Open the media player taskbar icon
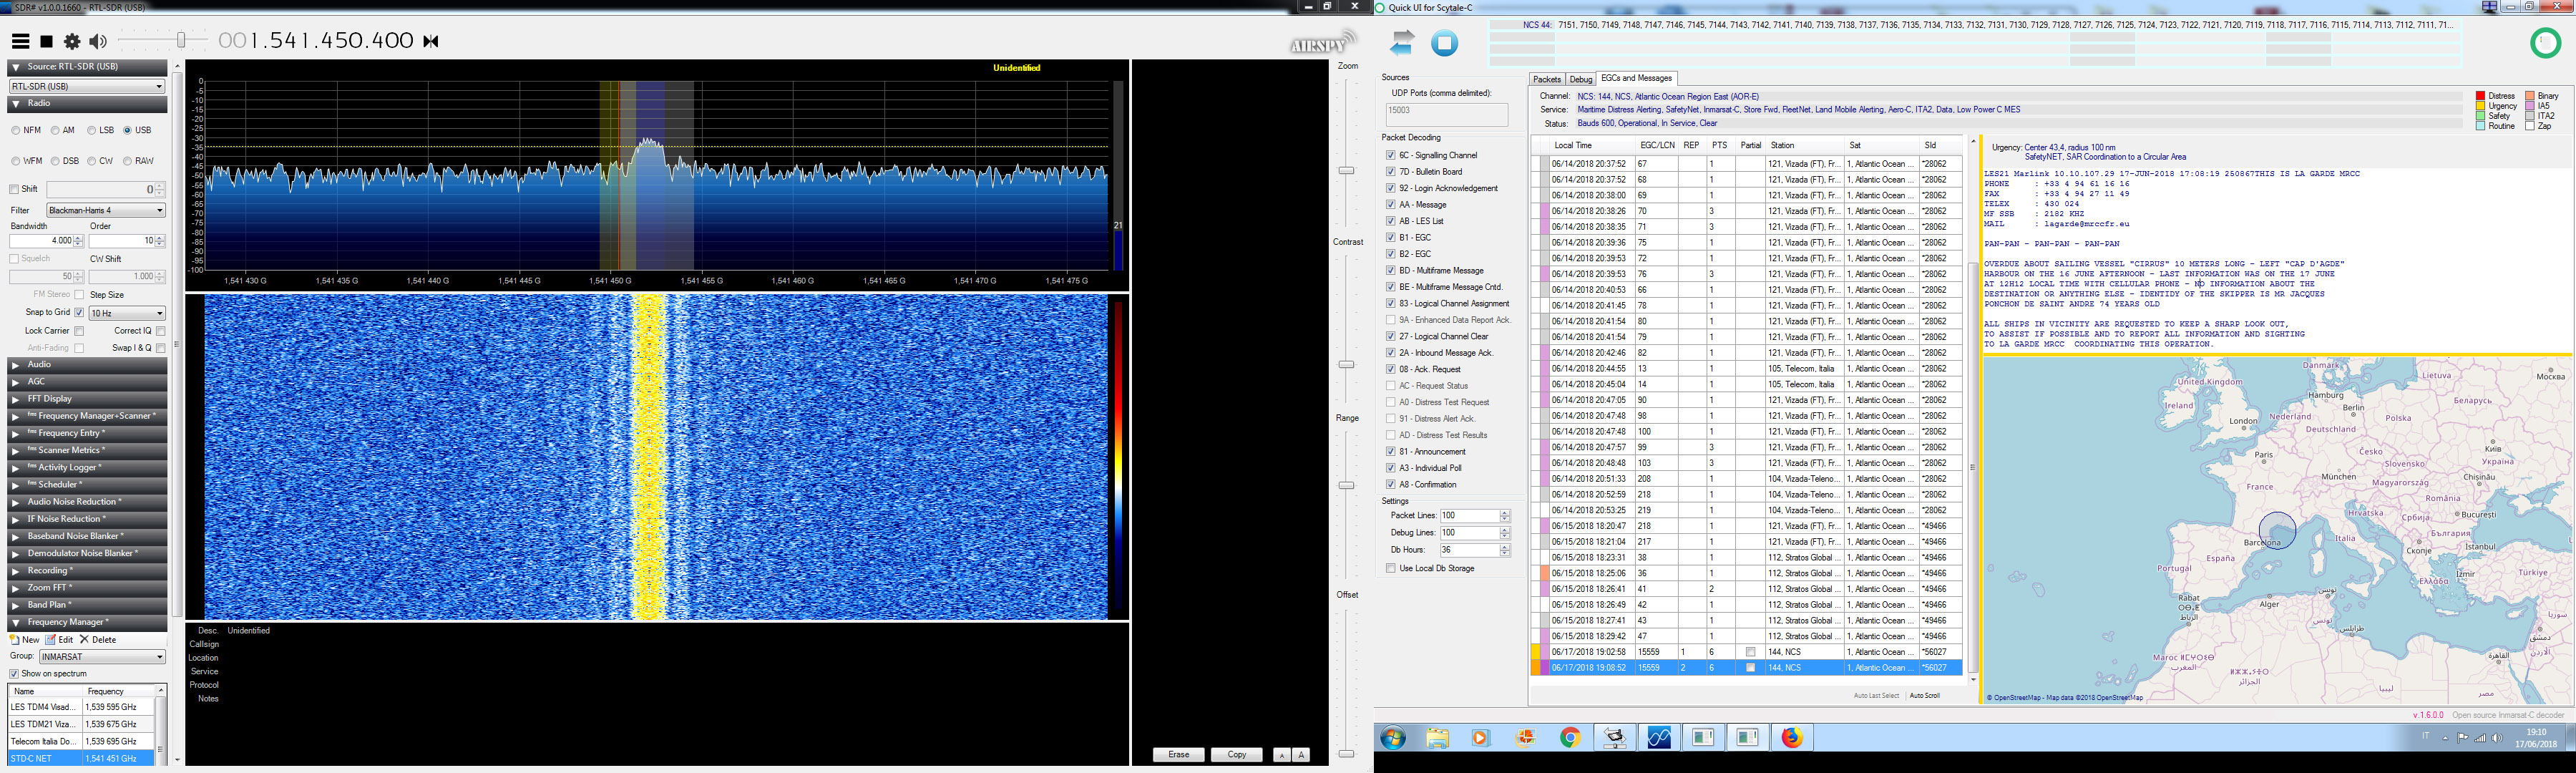Screen dimensions: 2576x773 pyautogui.click(x=1481, y=738)
